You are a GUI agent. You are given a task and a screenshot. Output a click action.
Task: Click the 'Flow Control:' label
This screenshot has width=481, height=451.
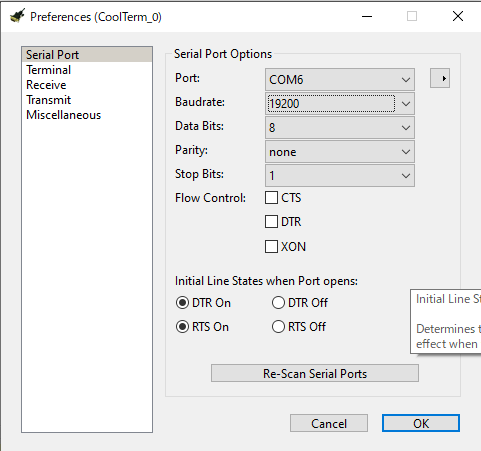pos(210,198)
